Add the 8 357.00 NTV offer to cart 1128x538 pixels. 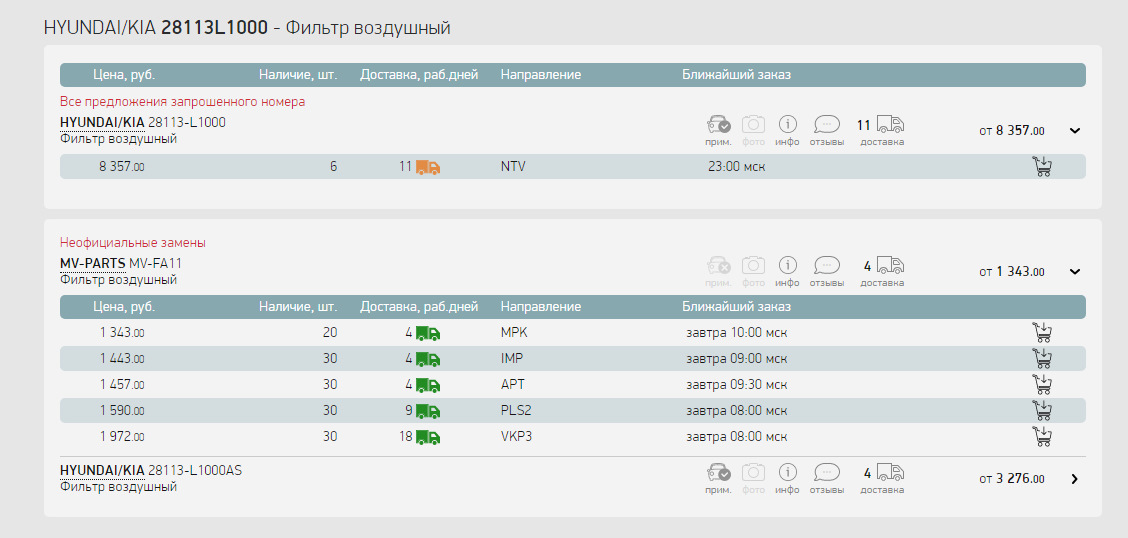click(1042, 167)
